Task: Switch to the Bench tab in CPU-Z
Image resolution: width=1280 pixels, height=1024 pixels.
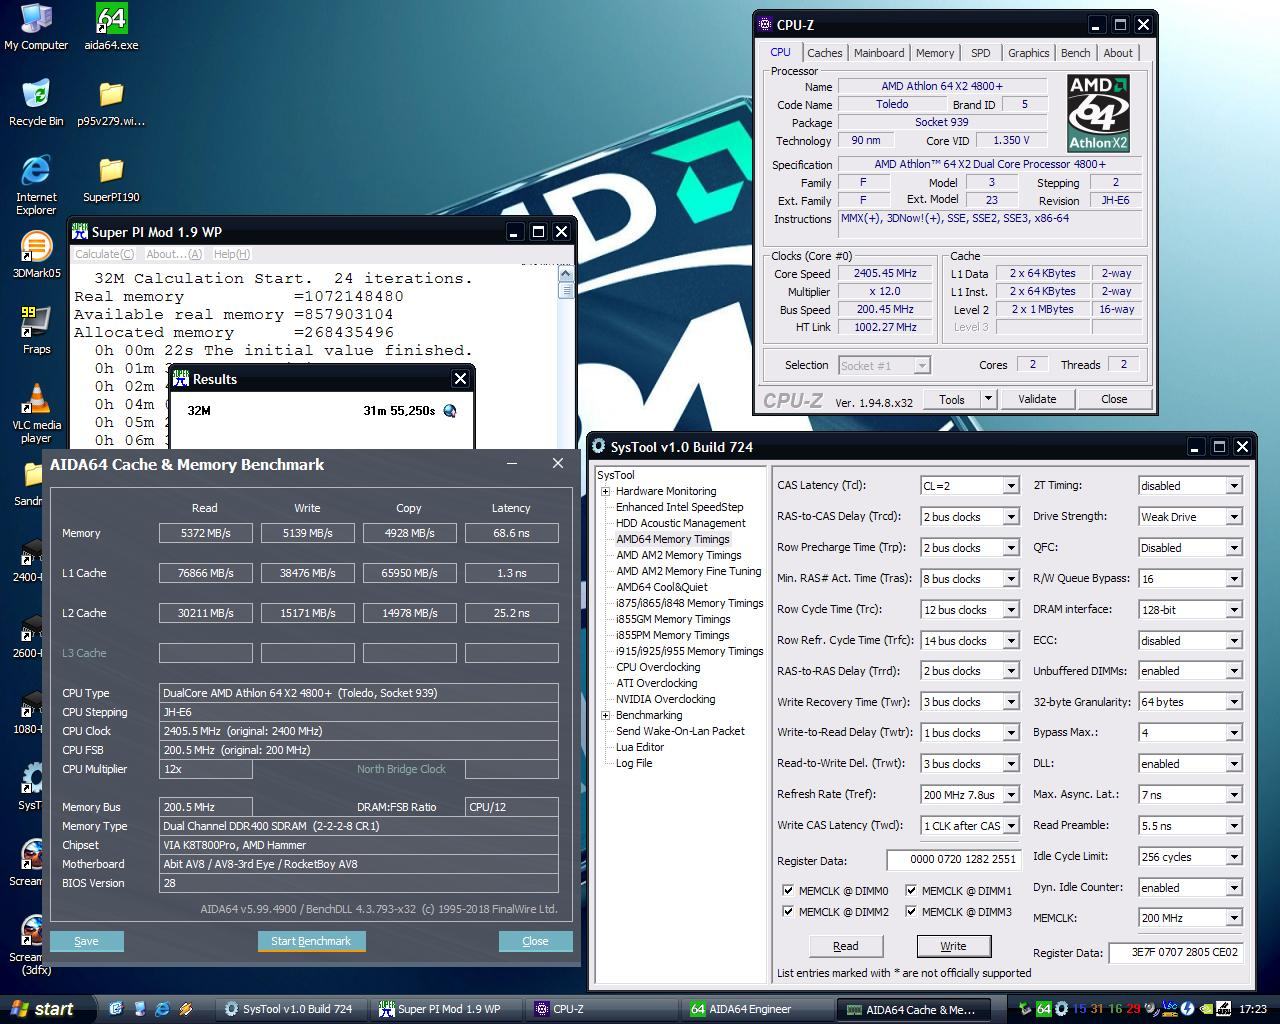Action: pyautogui.click(x=1075, y=53)
